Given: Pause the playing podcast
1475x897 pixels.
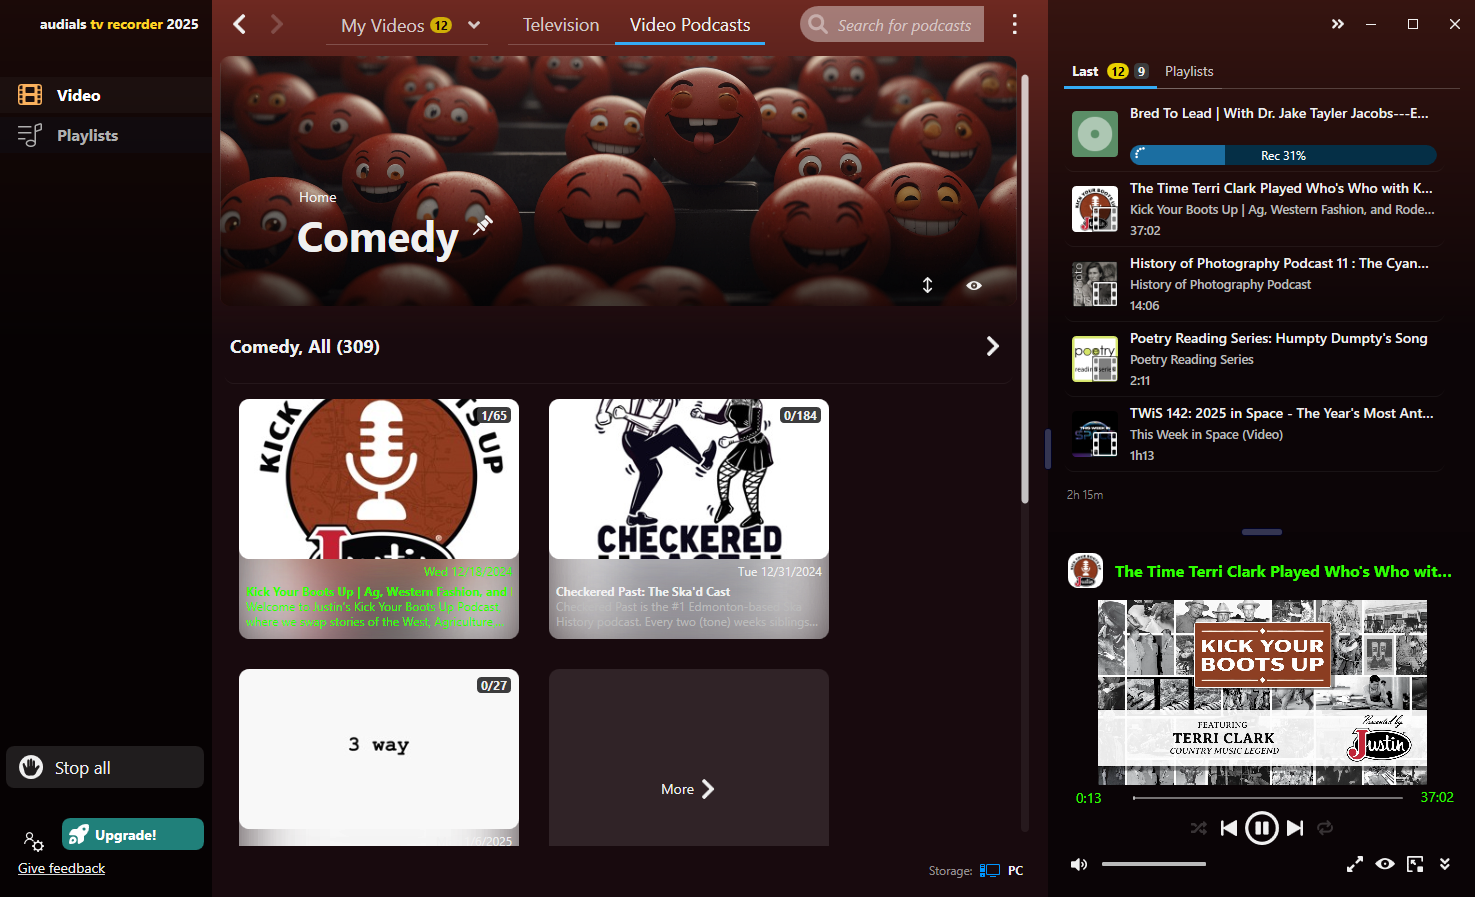Looking at the screenshot, I should (1262, 828).
